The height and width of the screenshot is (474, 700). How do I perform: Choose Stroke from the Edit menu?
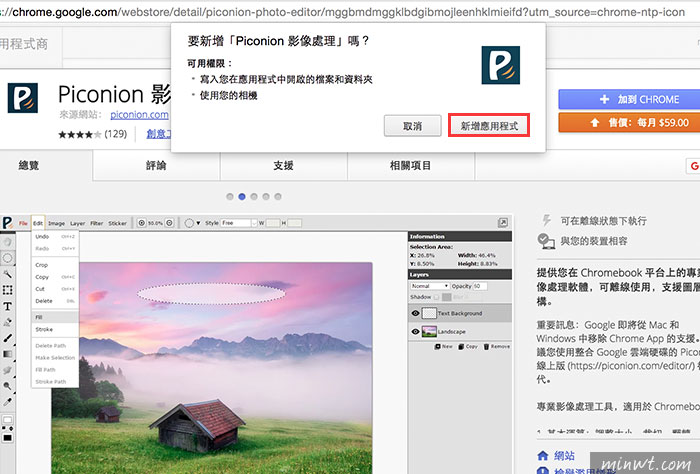pyautogui.click(x=55, y=329)
